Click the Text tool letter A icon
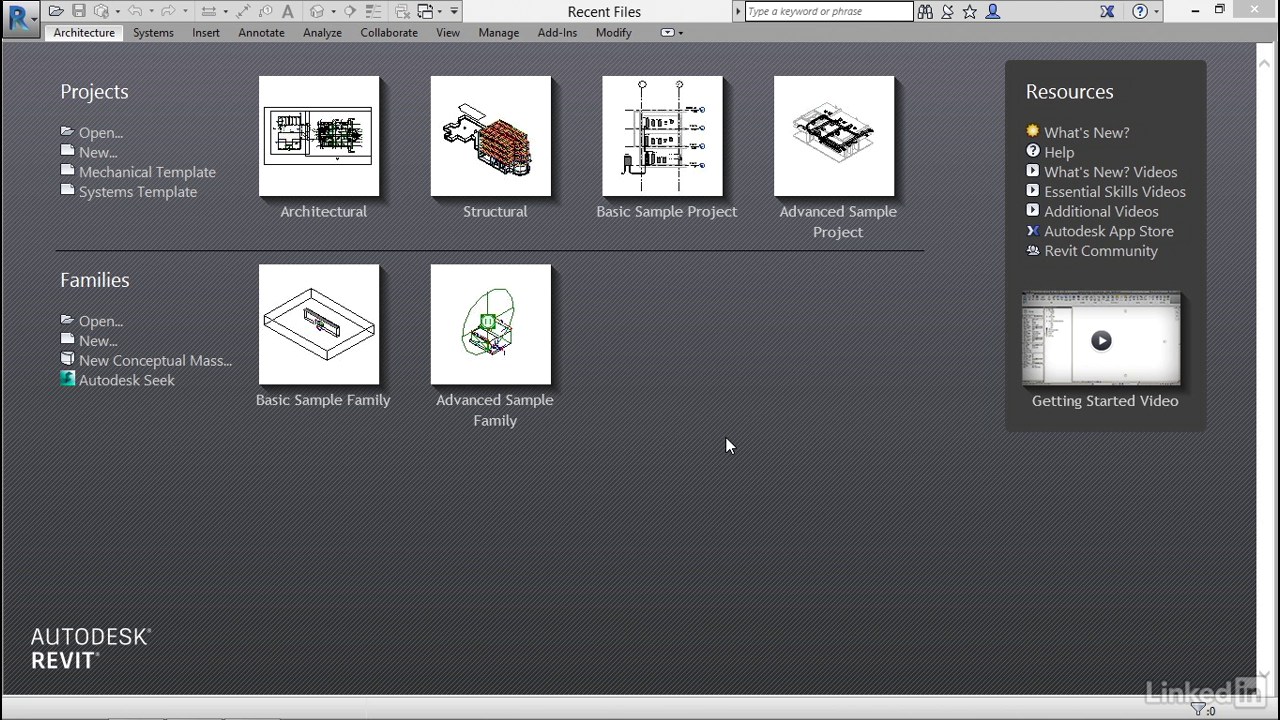The height and width of the screenshot is (720, 1280). point(288,11)
